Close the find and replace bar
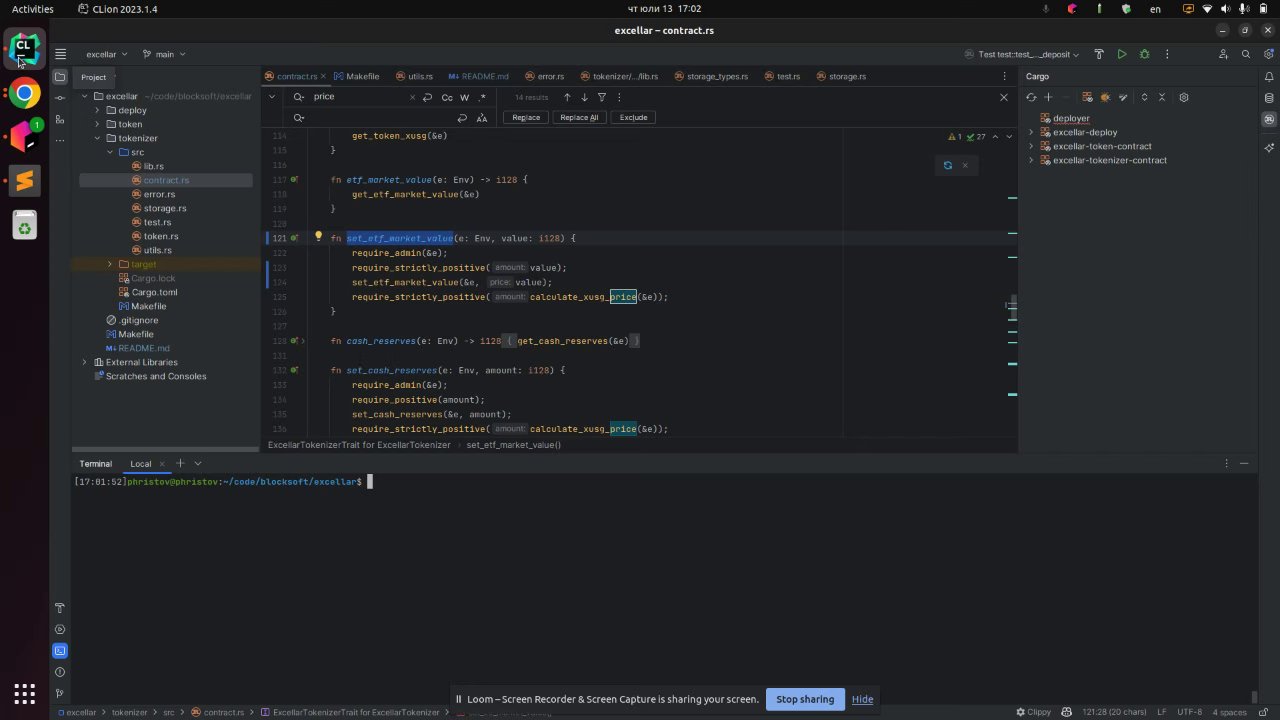The height and width of the screenshot is (720, 1280). coord(1004,97)
